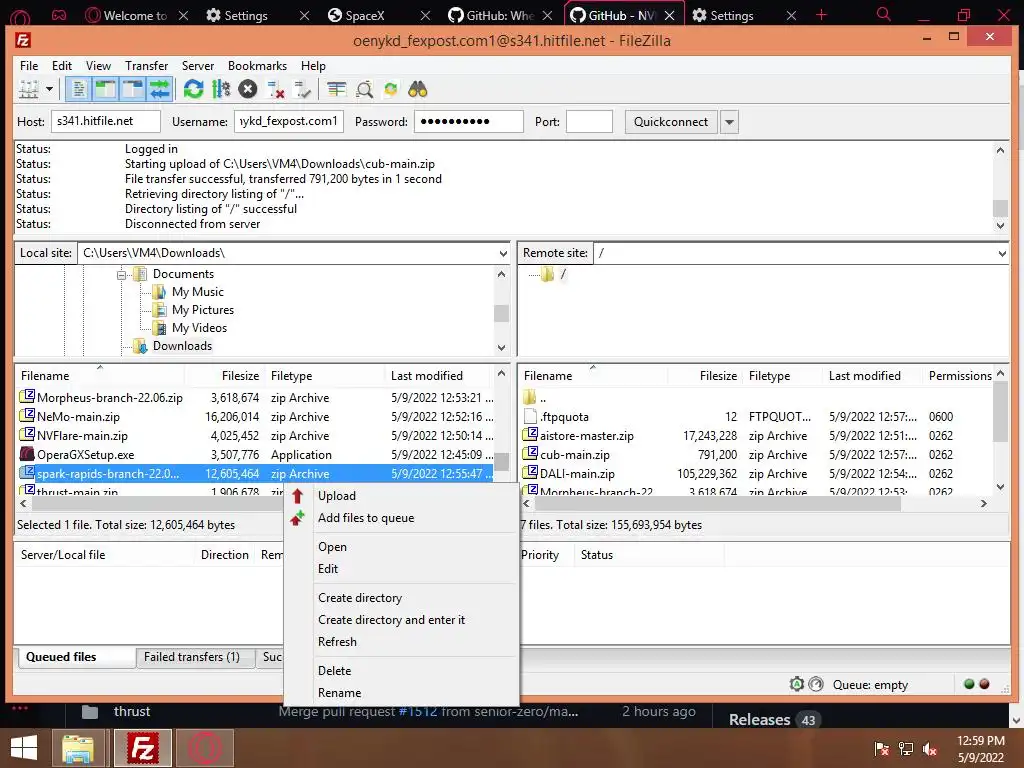
Task: Open the Bookmarks menu
Action: pos(257,66)
